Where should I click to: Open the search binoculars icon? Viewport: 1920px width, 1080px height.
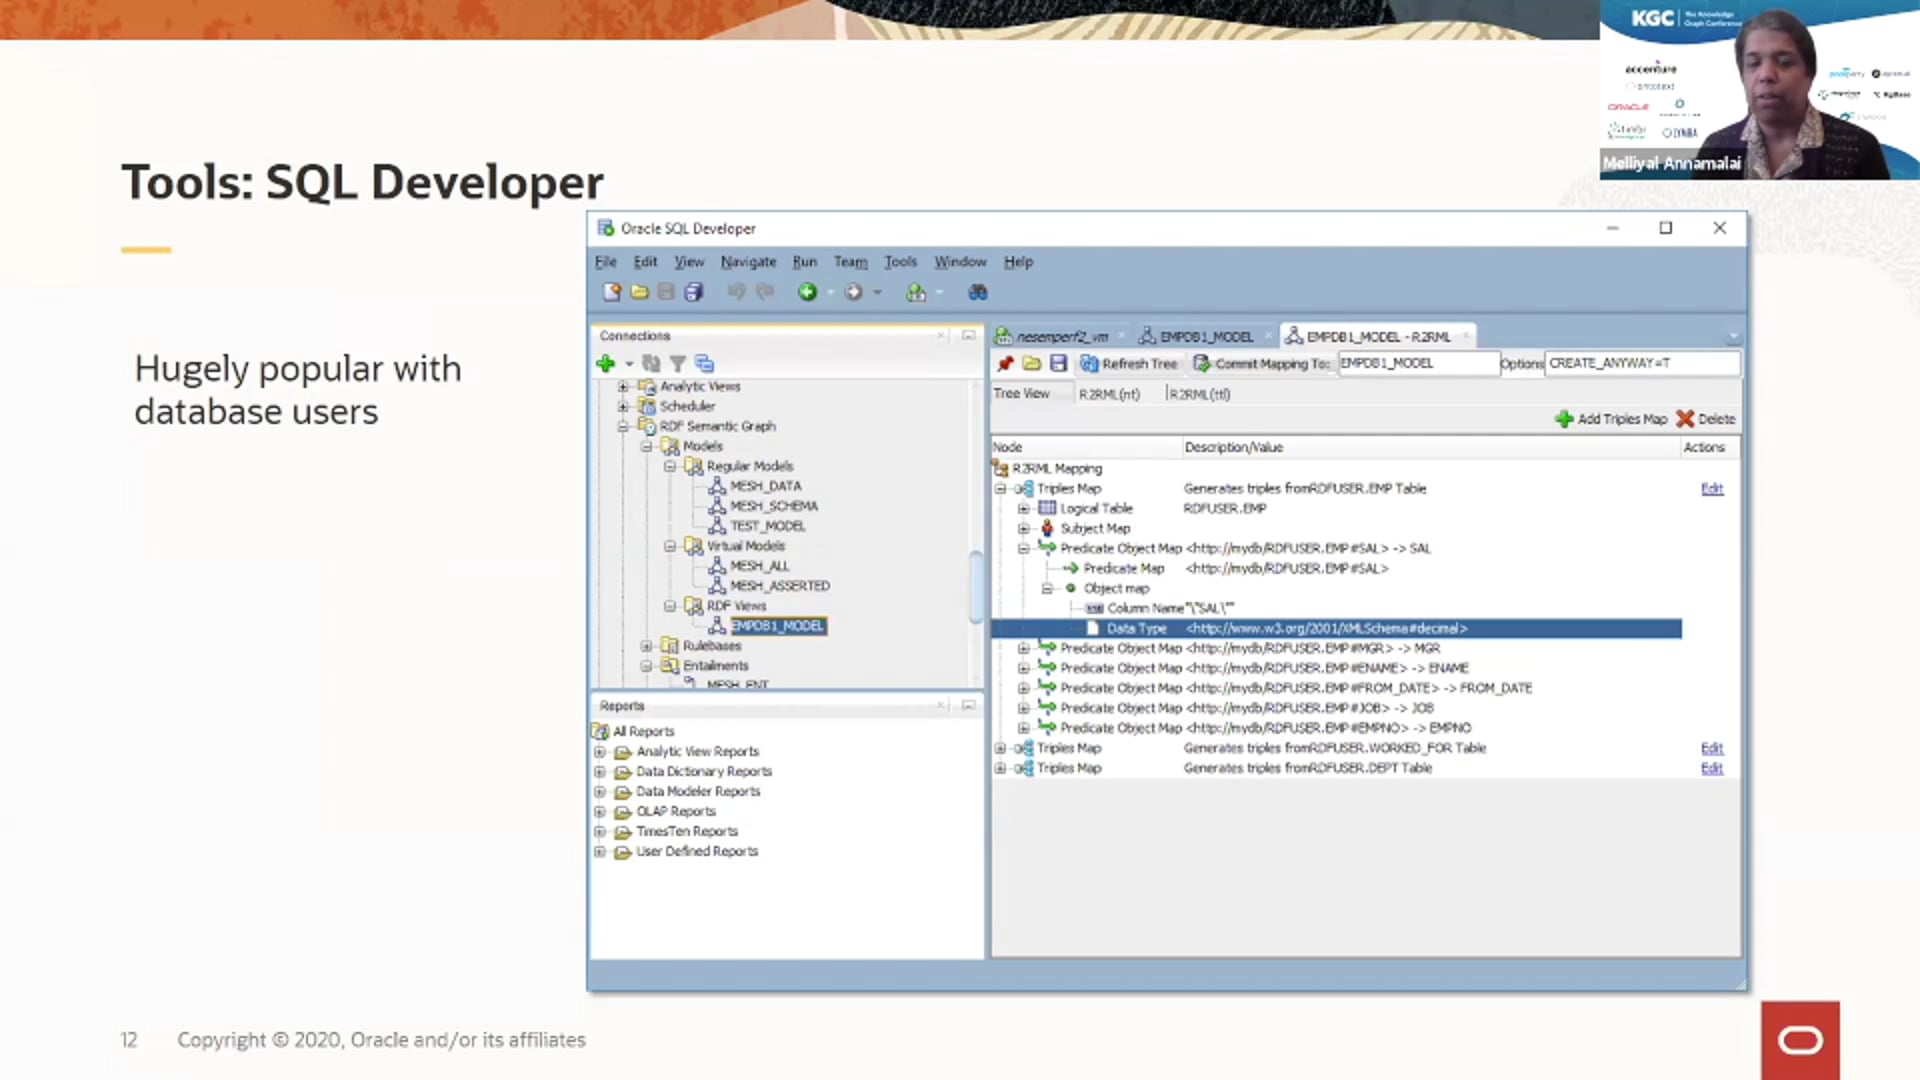977,291
